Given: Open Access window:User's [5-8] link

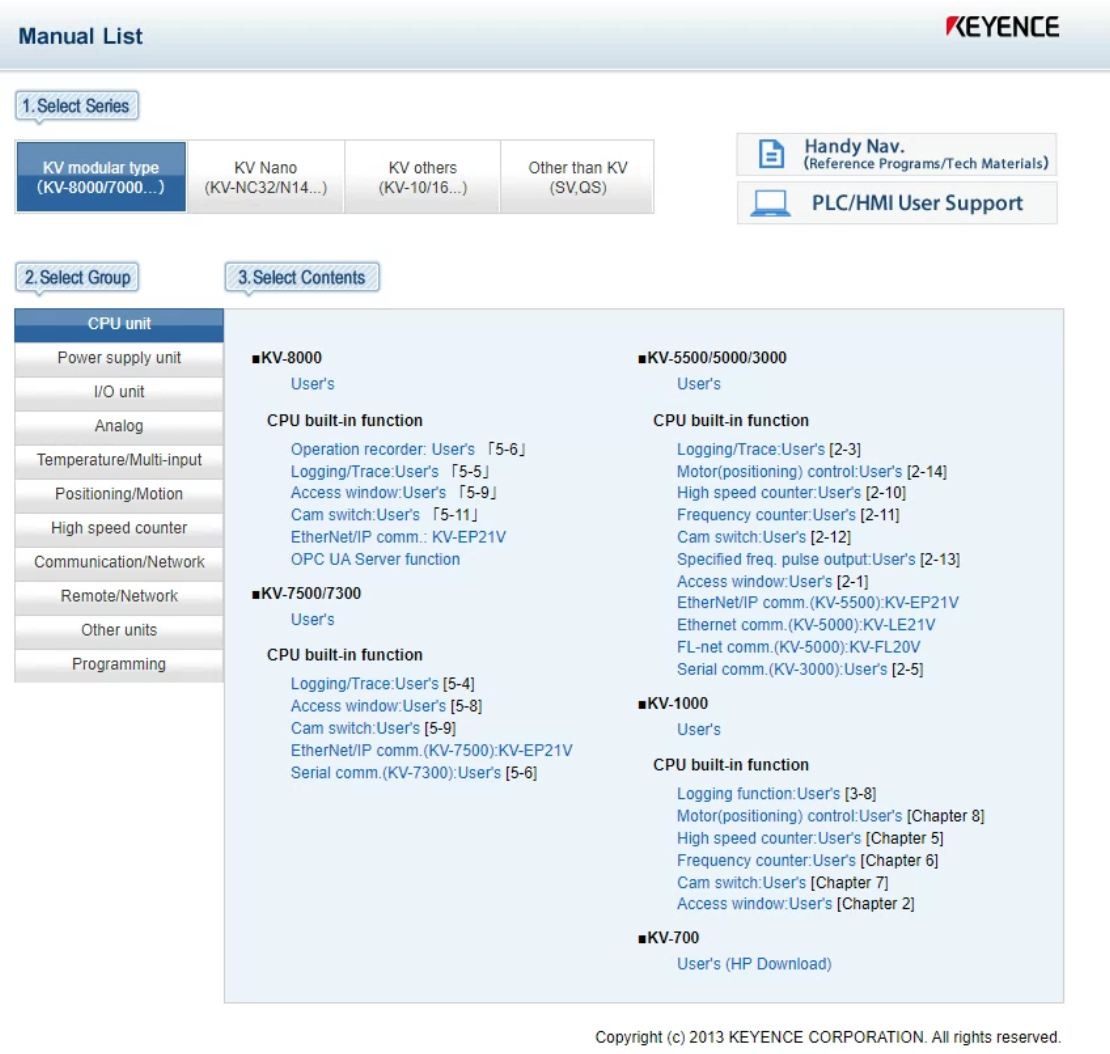Looking at the screenshot, I should click(x=368, y=706).
